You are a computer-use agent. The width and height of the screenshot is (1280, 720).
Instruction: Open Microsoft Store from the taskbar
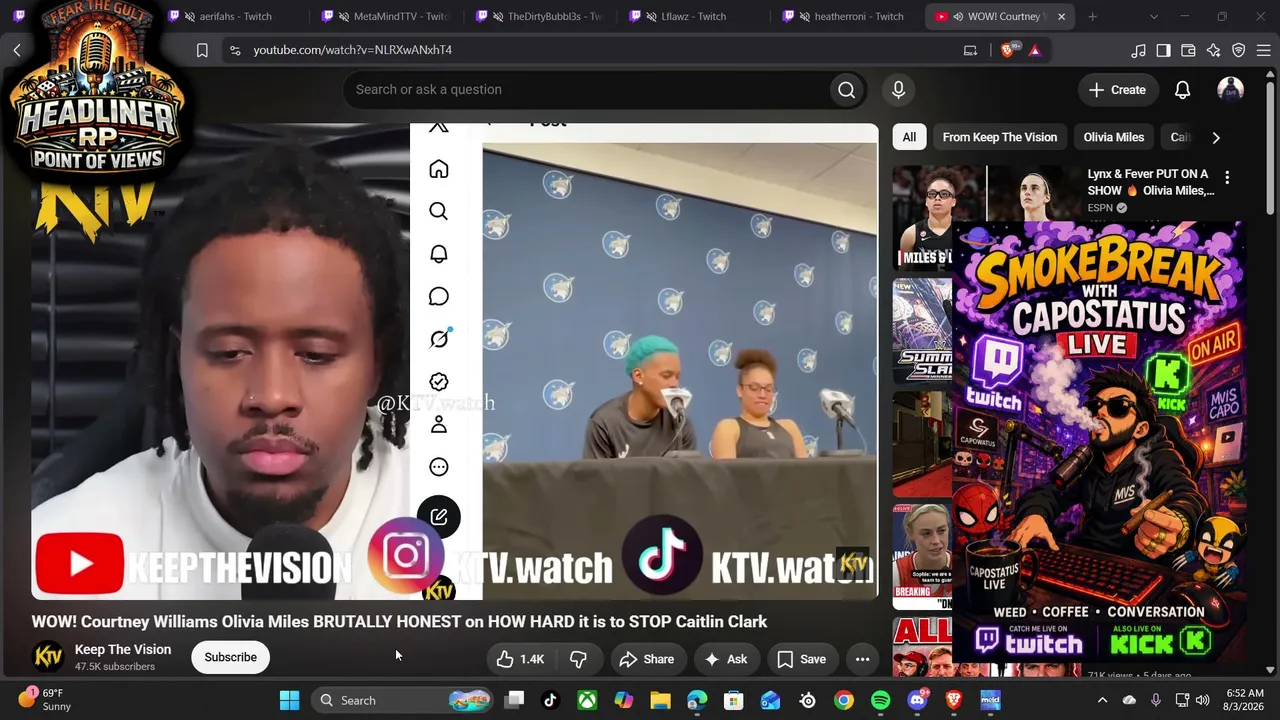[x=734, y=700]
